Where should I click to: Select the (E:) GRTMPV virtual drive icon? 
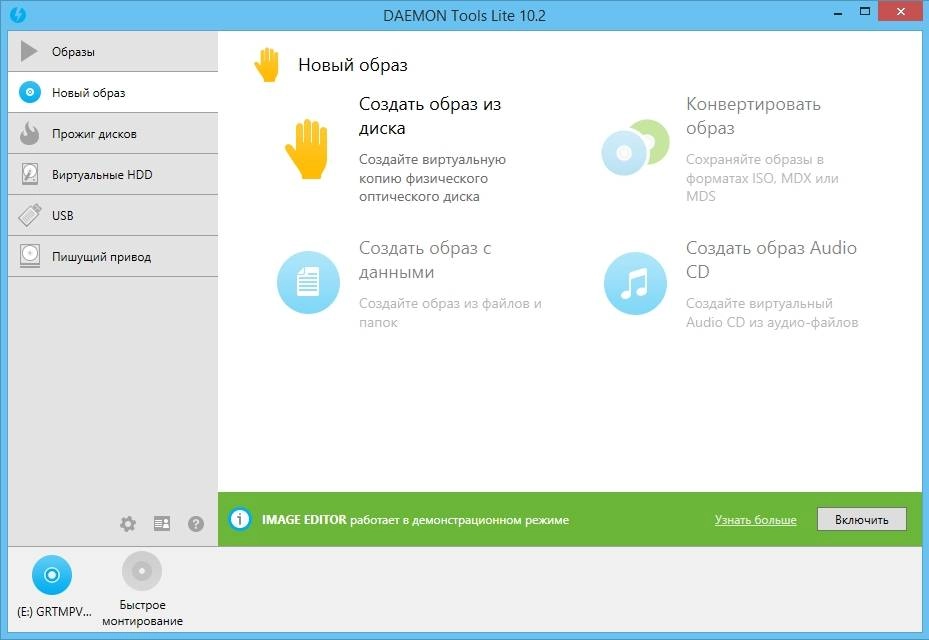click(x=52, y=575)
